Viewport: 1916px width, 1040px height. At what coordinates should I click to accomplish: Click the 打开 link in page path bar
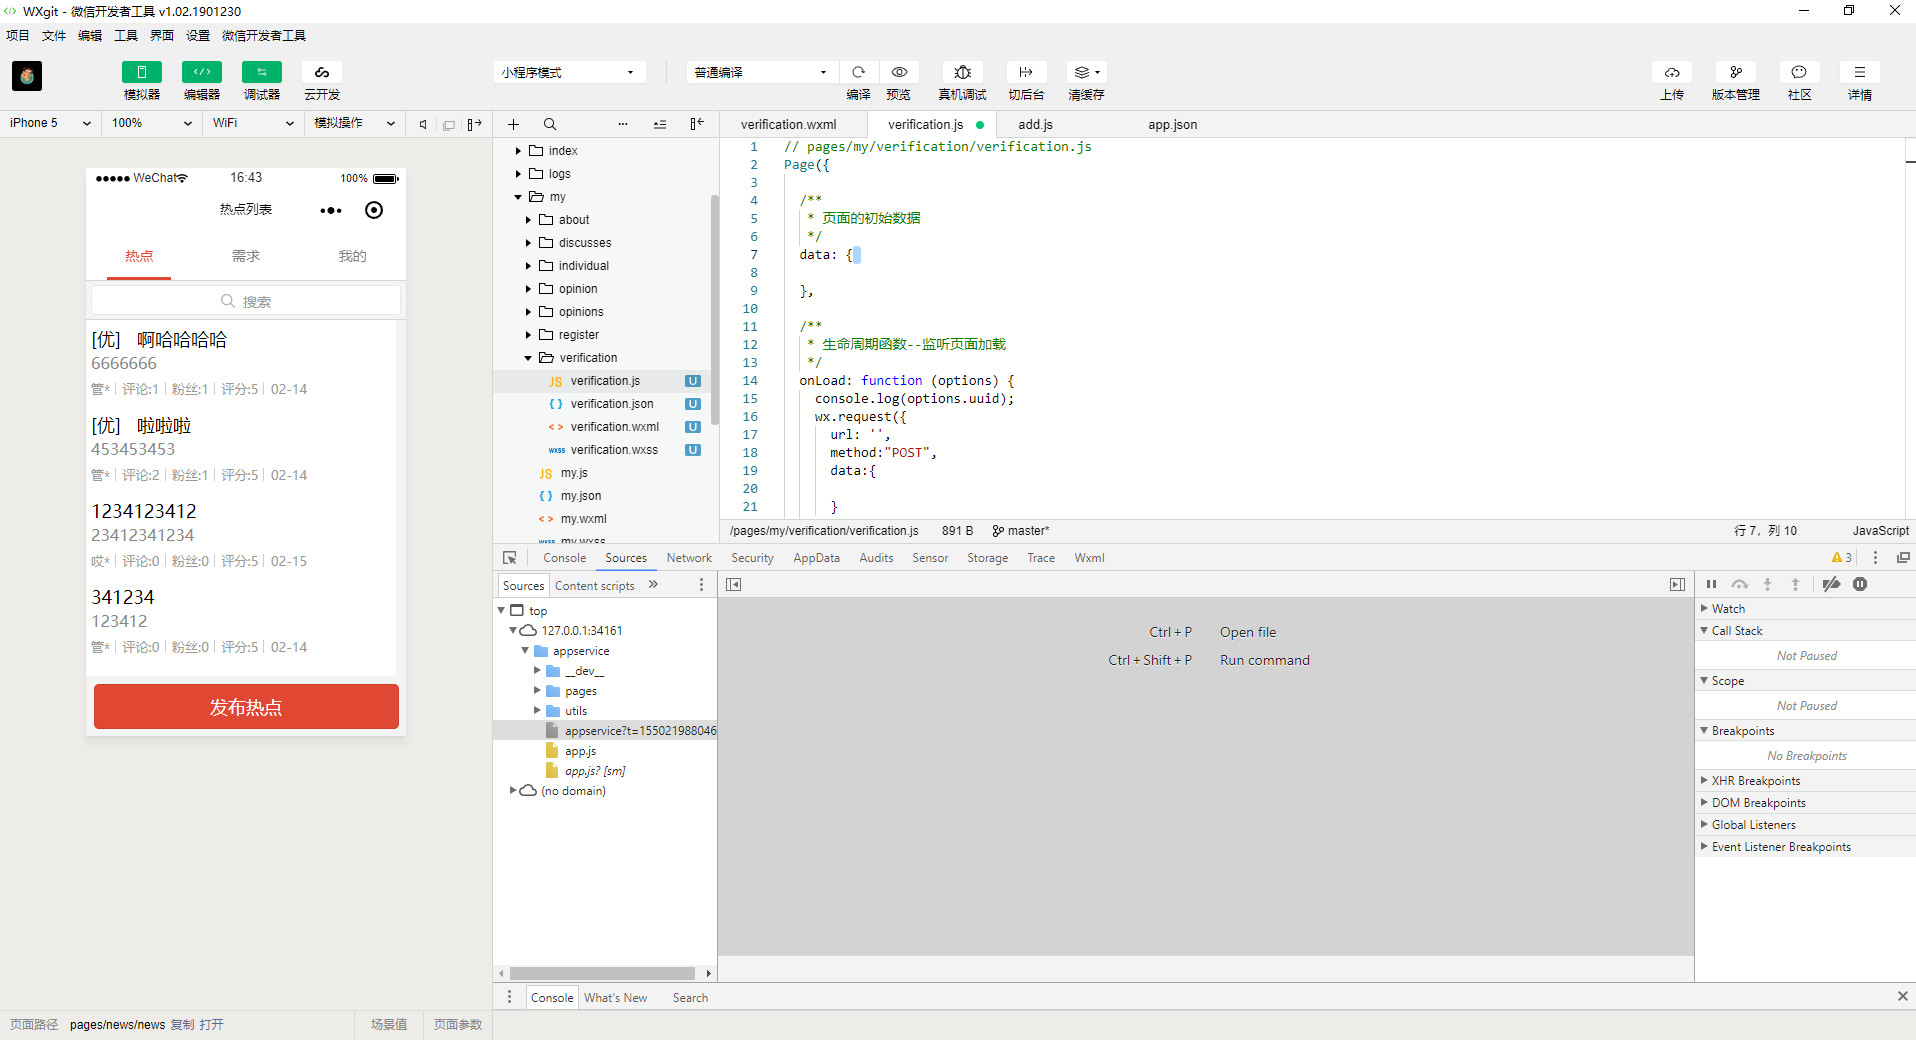pos(211,1025)
